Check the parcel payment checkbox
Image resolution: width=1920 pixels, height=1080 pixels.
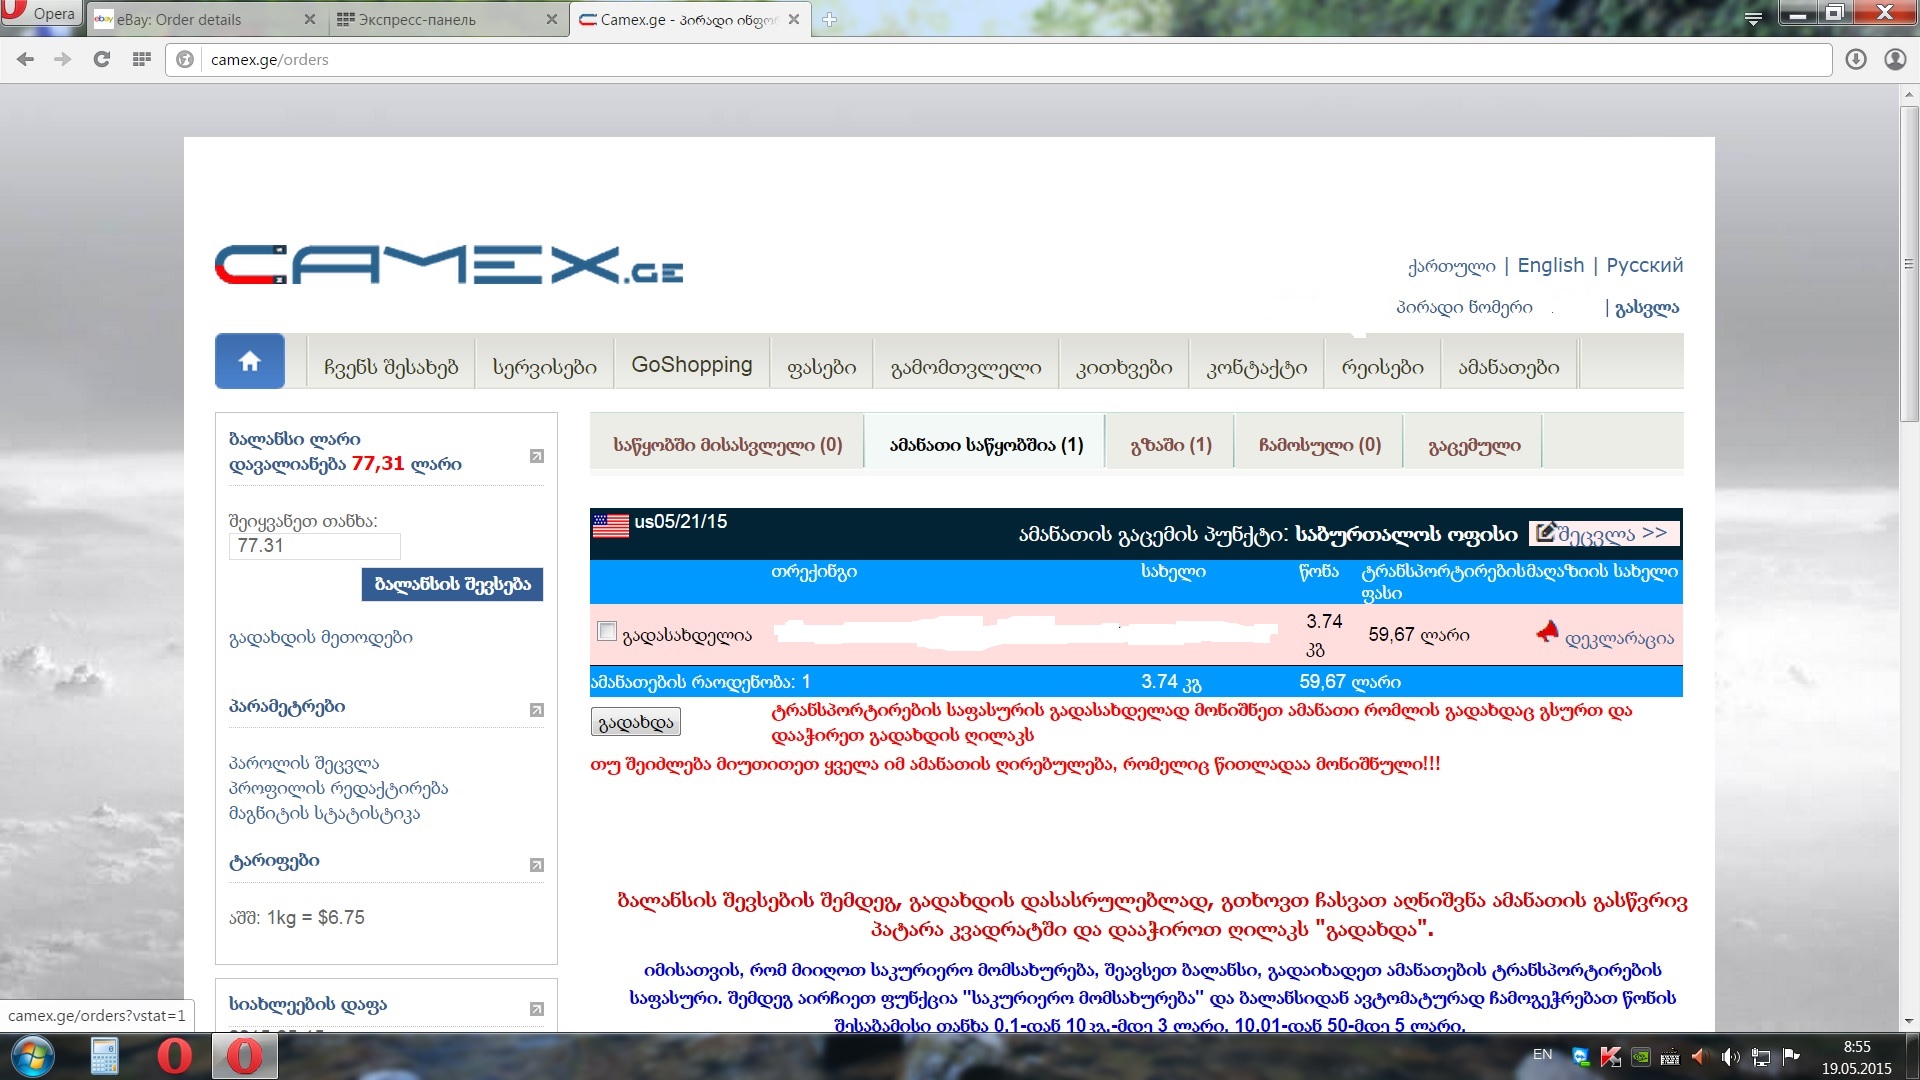click(x=606, y=631)
